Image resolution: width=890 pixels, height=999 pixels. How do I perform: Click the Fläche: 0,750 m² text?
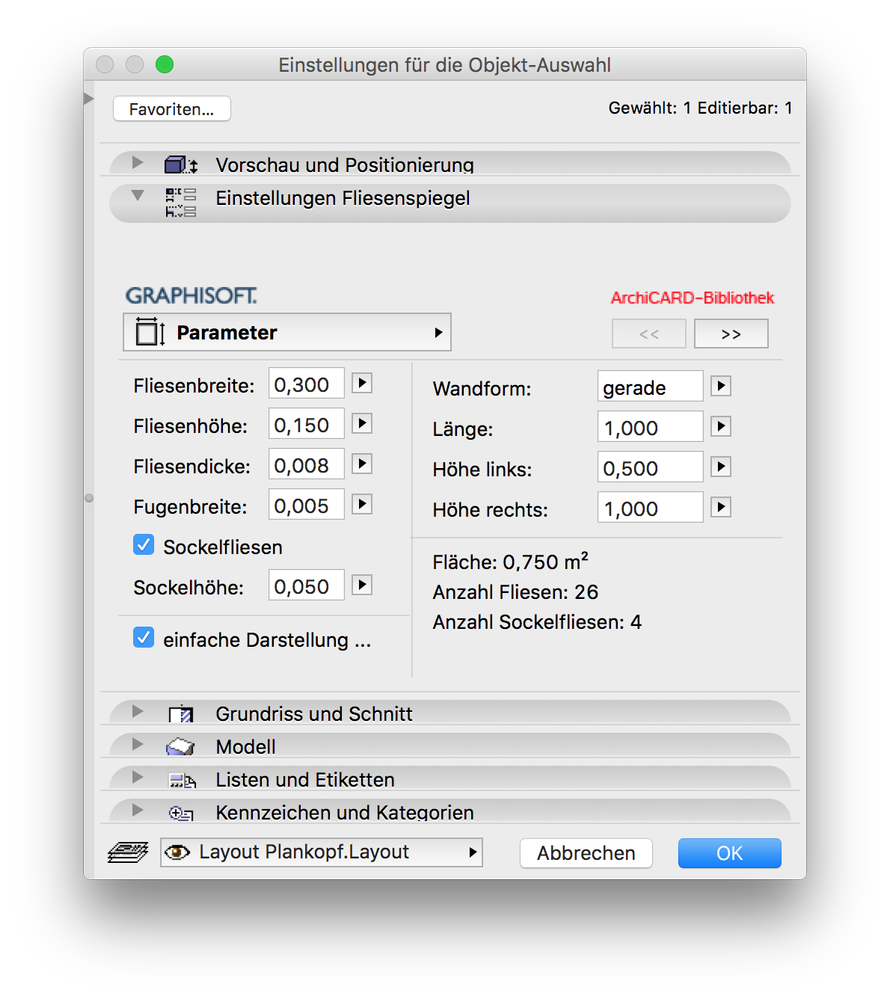[x=510, y=561]
